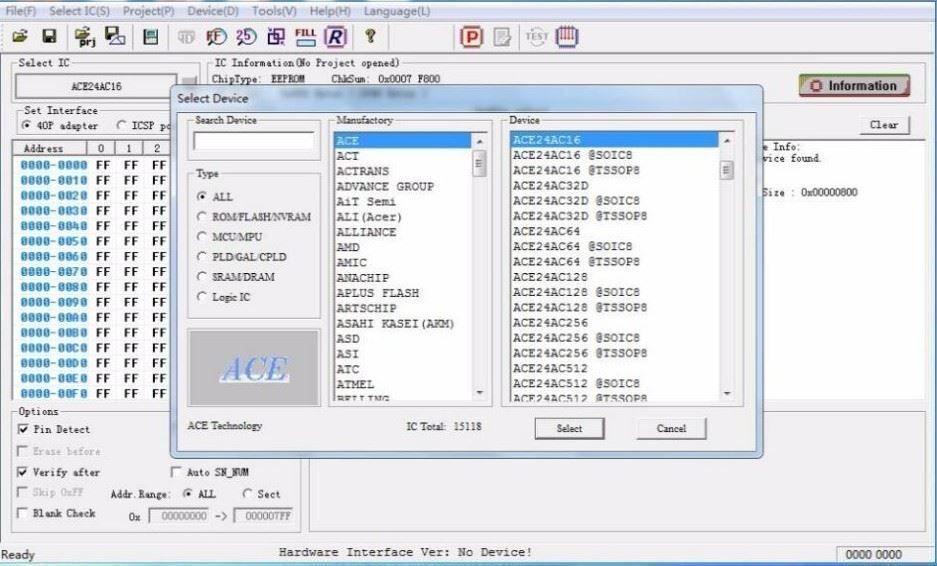Click the ACE24AC16 Select IC button
The height and width of the screenshot is (566, 937).
(96, 87)
